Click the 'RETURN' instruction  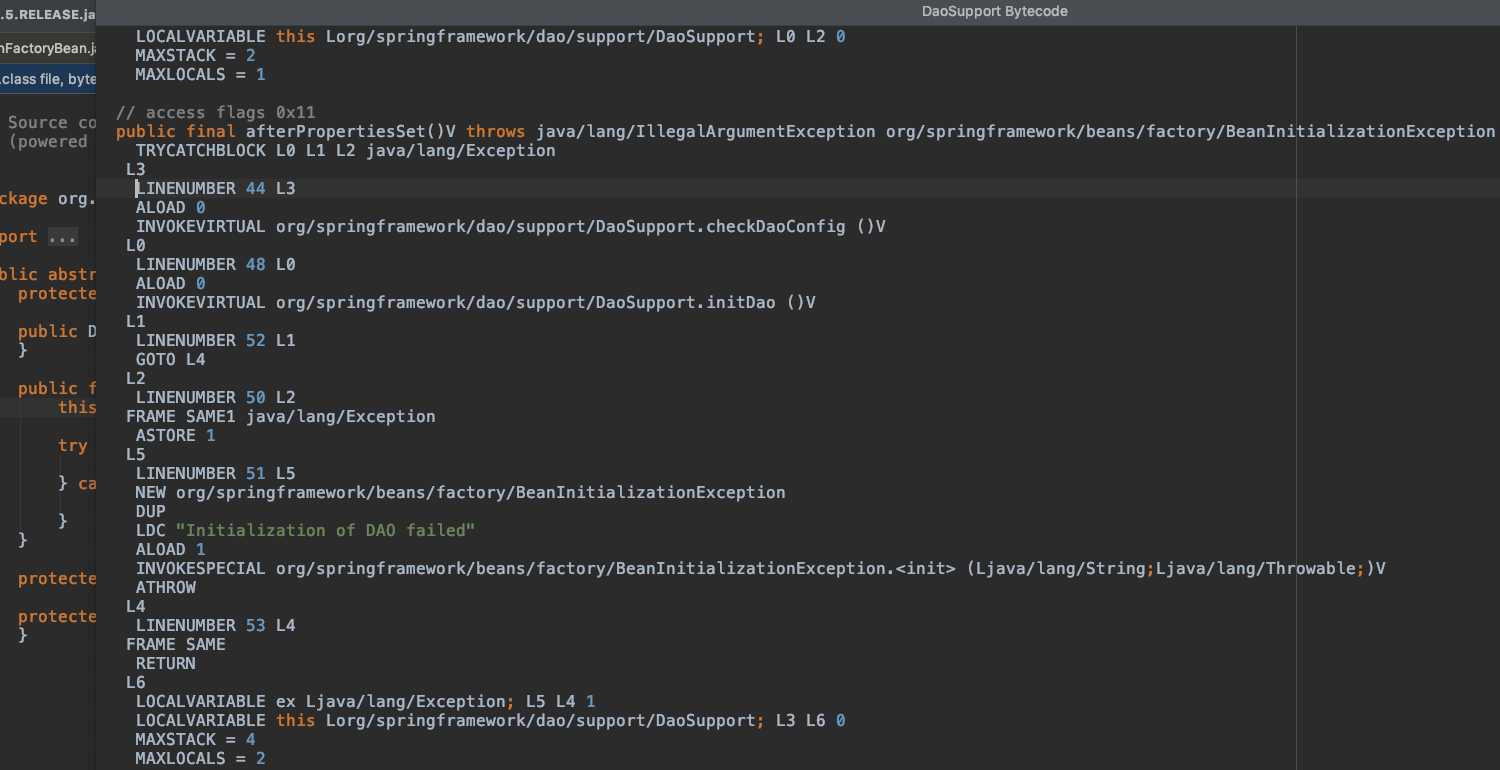click(166, 663)
